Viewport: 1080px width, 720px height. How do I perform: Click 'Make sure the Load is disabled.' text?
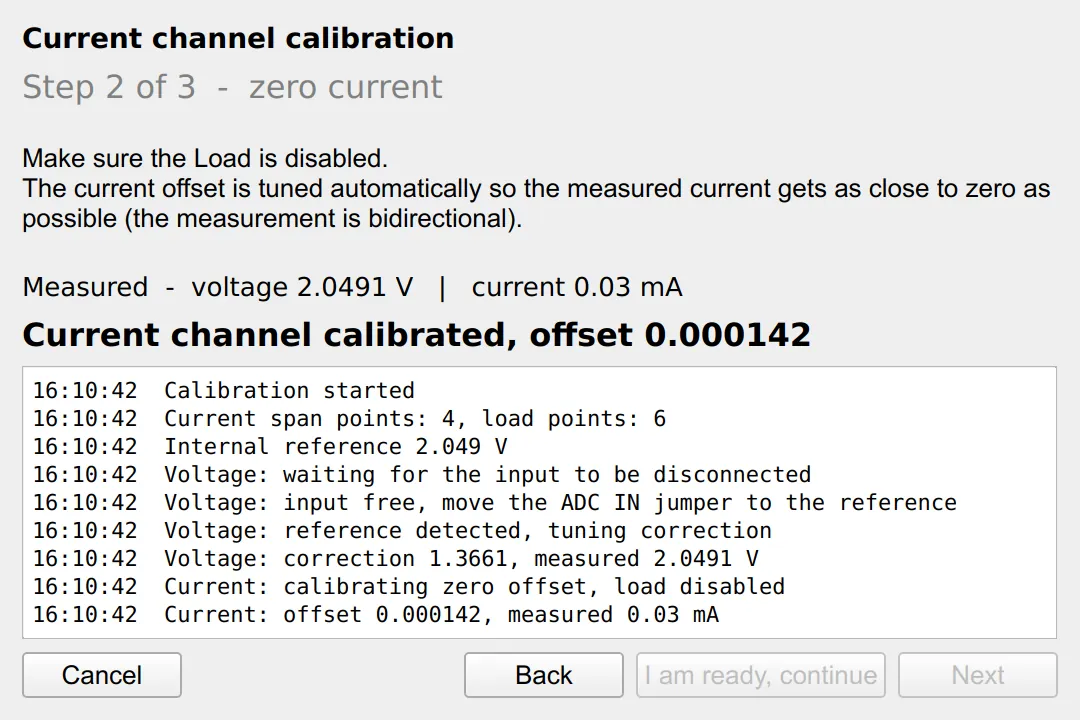(205, 158)
